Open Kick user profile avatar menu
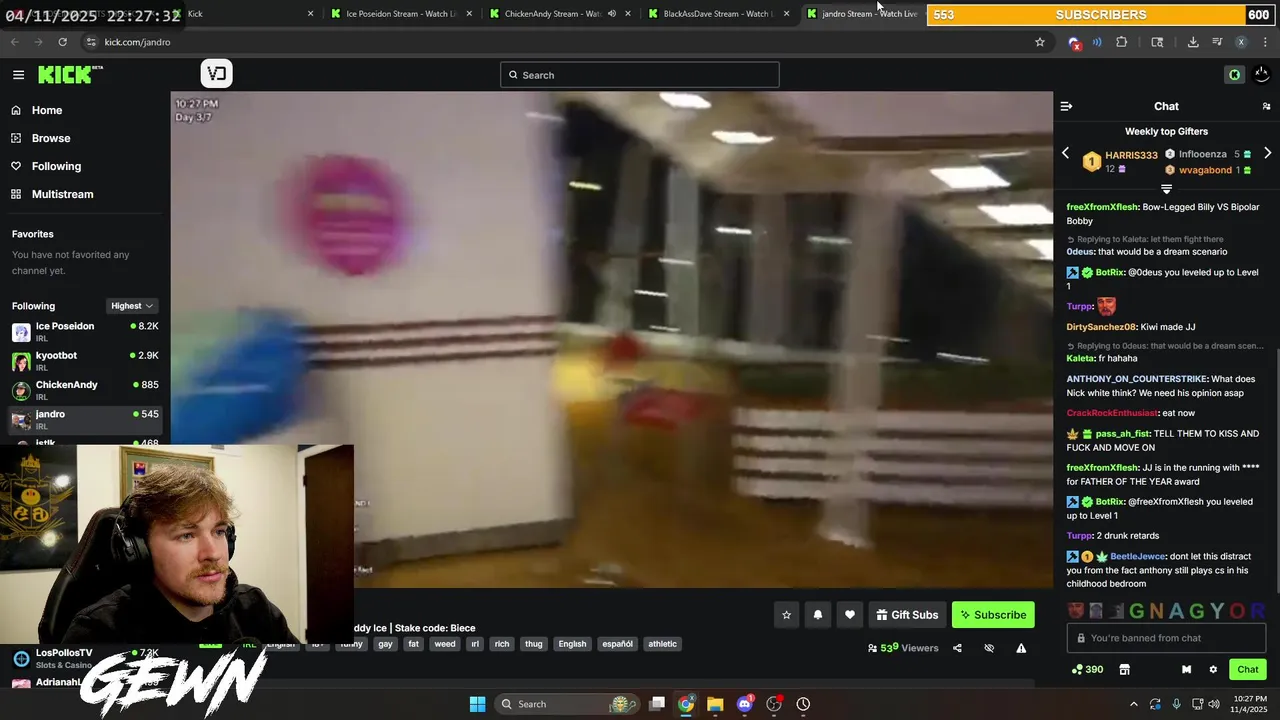 click(1262, 75)
